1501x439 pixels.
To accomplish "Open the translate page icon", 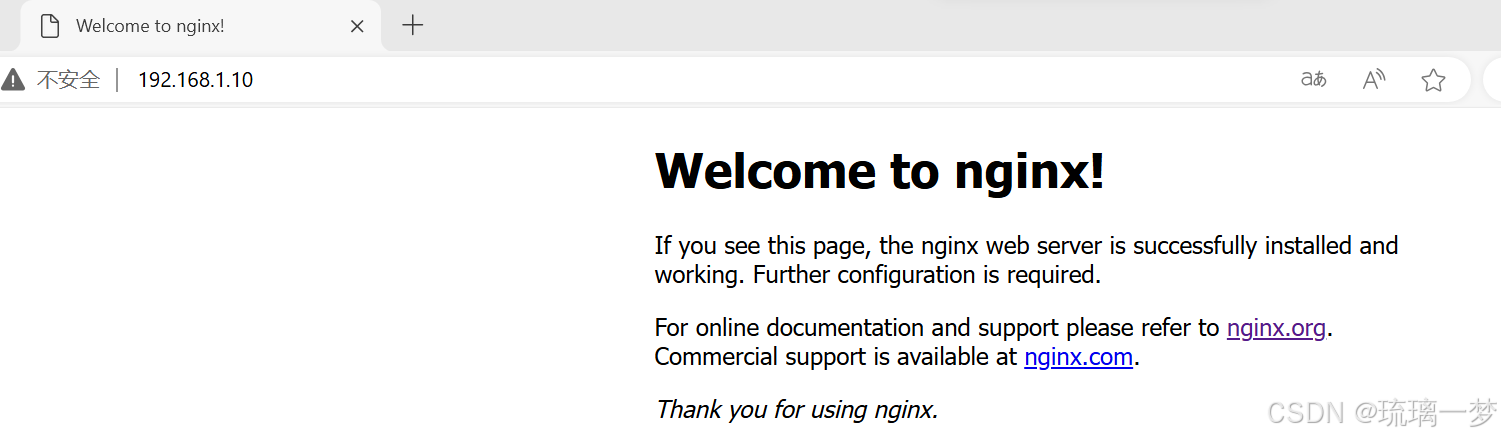I will point(1313,80).
